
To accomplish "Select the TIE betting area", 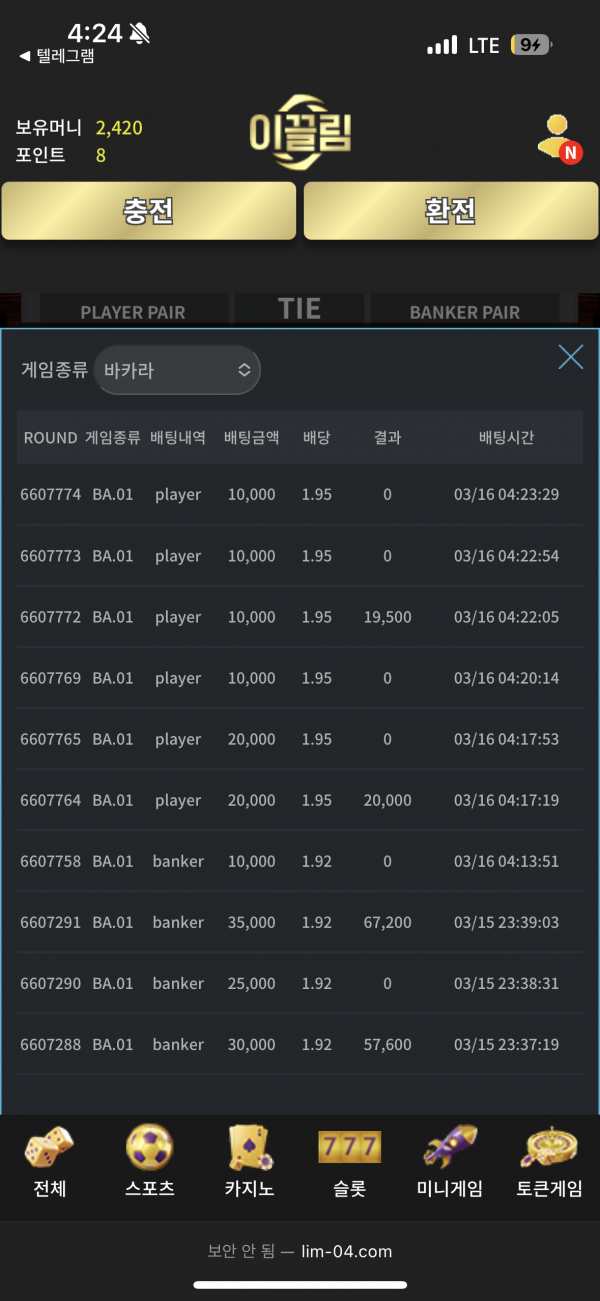I will click(300, 309).
